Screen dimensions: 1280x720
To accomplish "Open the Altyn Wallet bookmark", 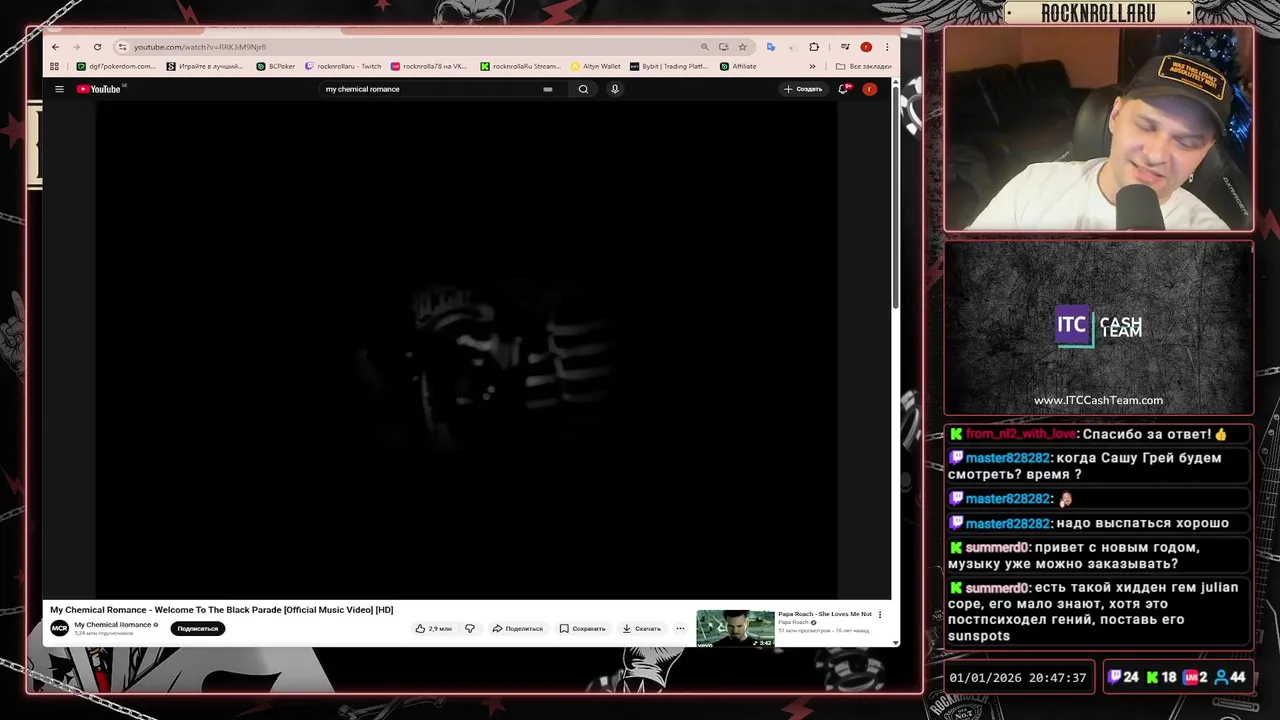I will click(596, 66).
